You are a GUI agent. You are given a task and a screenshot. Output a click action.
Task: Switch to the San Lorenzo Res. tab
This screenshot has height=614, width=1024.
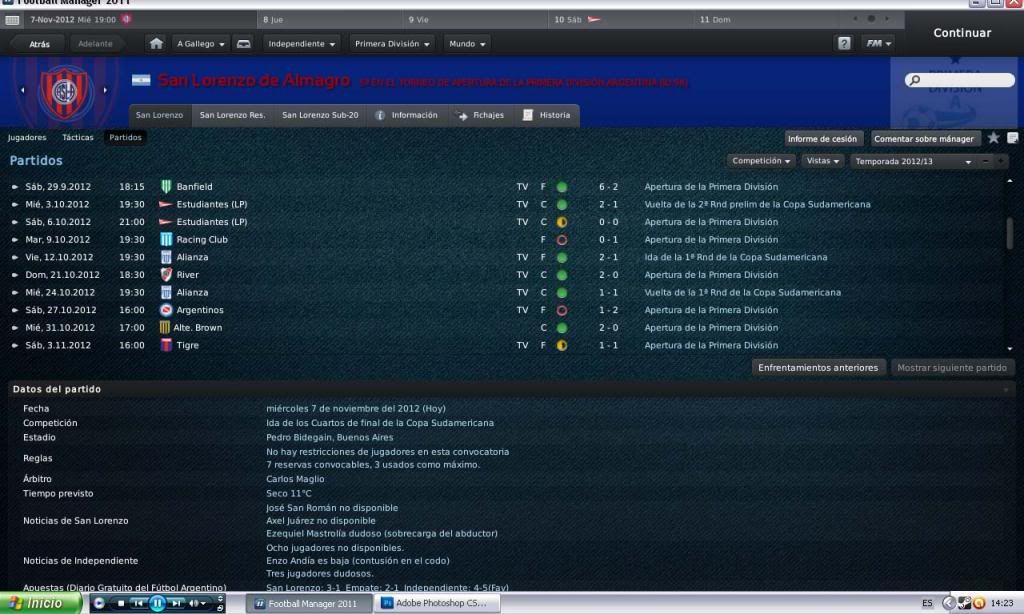tap(232, 116)
